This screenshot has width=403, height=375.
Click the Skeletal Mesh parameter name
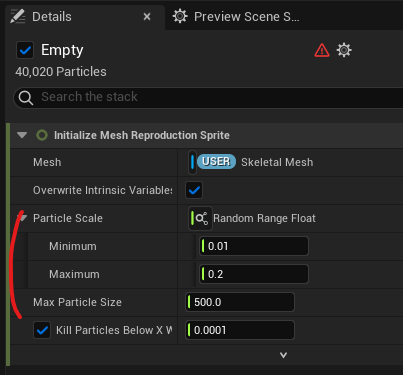click(277, 162)
